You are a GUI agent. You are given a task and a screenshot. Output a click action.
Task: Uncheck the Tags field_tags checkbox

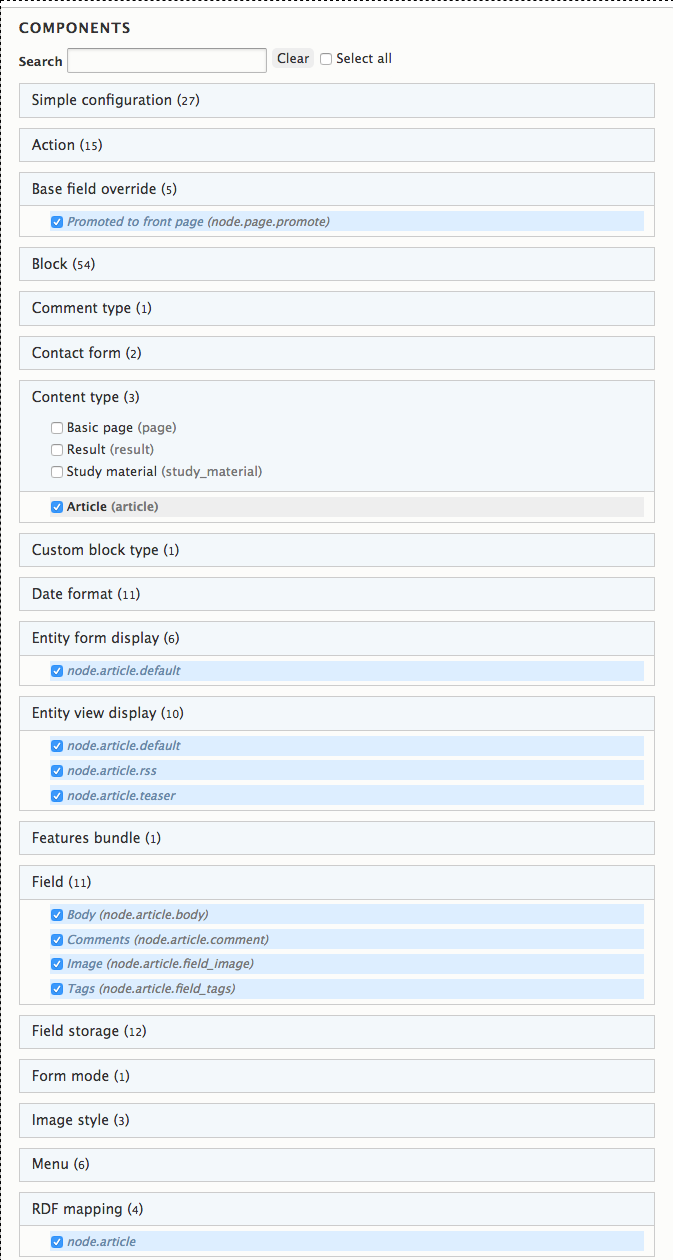[57, 989]
